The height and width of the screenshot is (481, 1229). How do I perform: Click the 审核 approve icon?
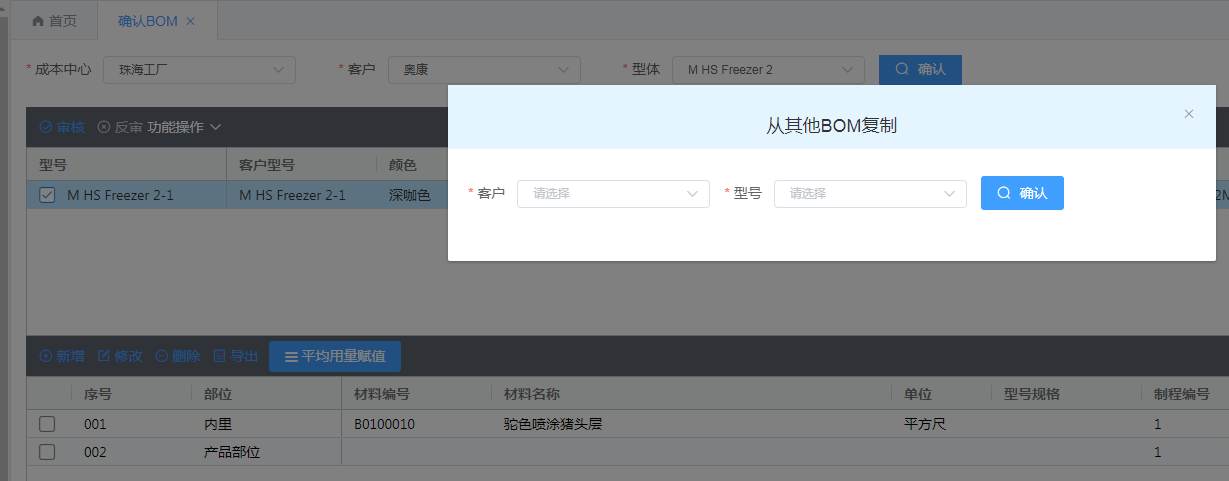(45, 128)
